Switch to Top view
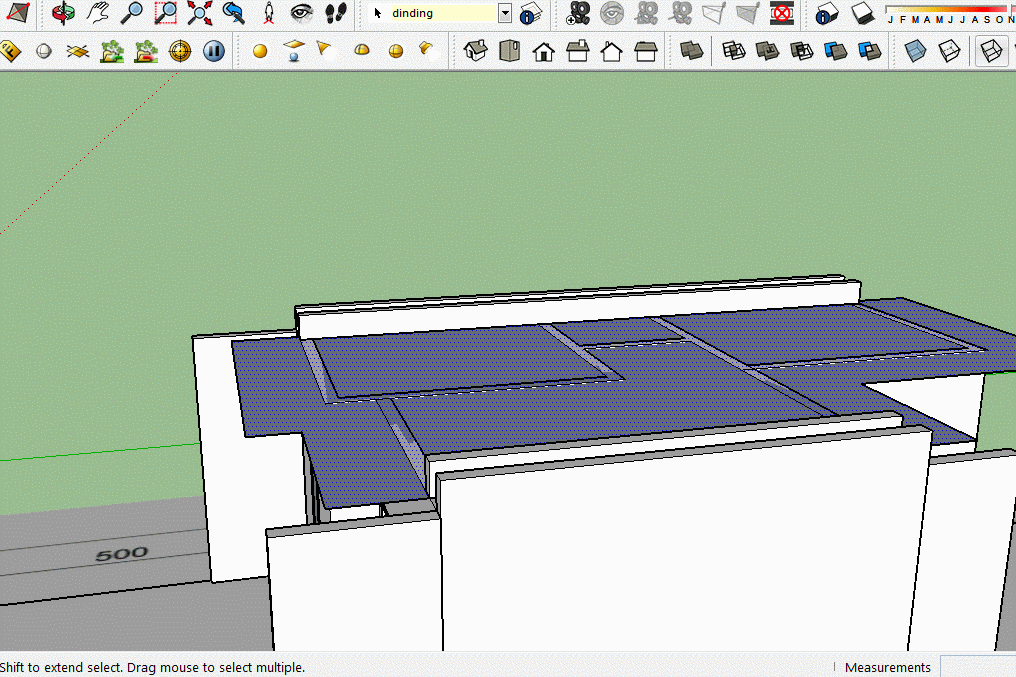Image resolution: width=1016 pixels, height=677 pixels. coord(510,50)
